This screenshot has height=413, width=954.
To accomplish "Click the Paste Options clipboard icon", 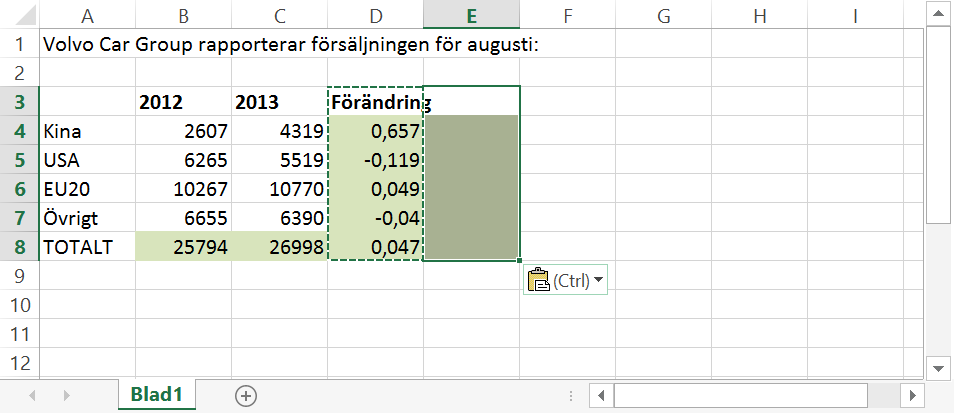I will (x=538, y=280).
